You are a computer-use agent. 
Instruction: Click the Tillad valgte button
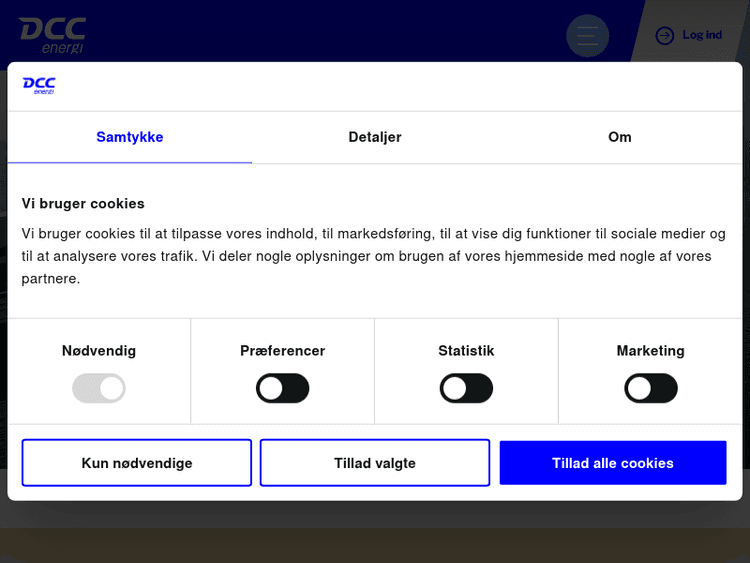(375, 463)
